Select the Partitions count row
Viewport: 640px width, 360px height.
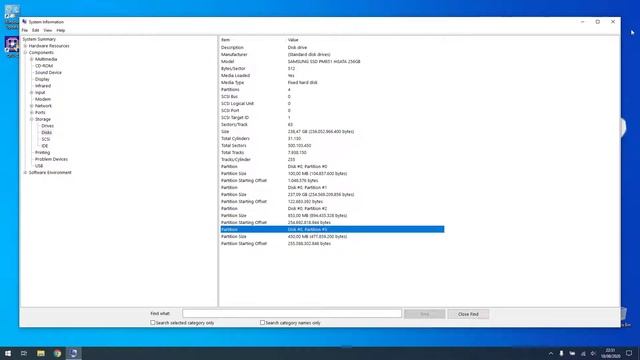point(332,89)
